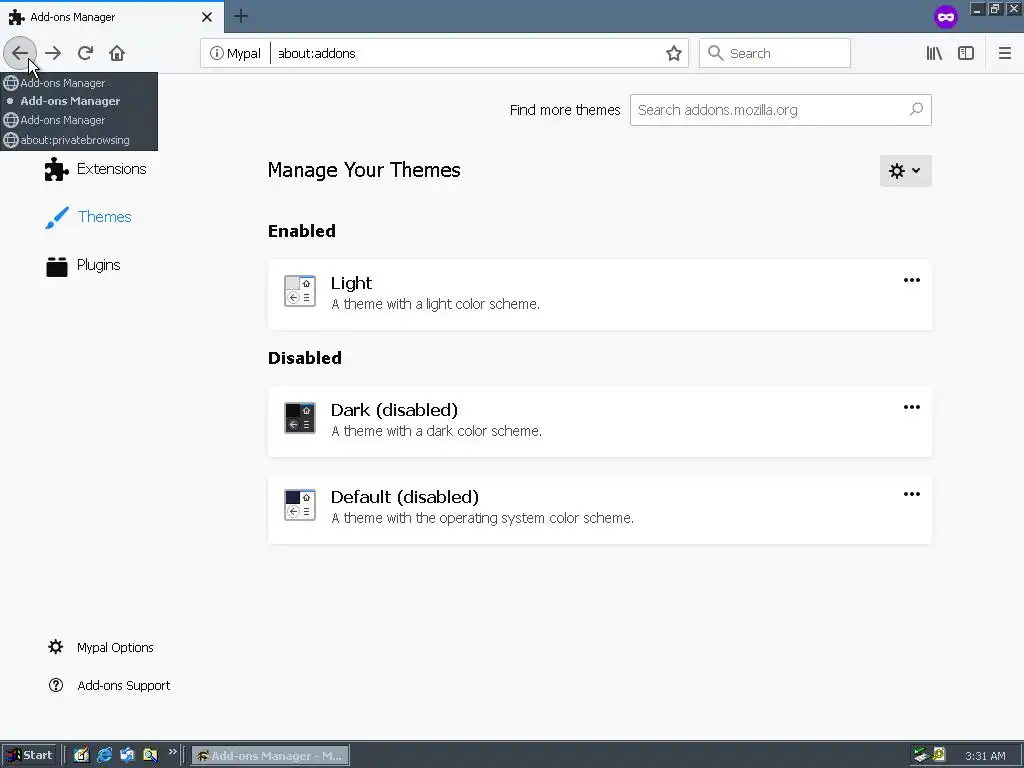Open more options for Light theme
The width and height of the screenshot is (1024, 768).
[912, 280]
